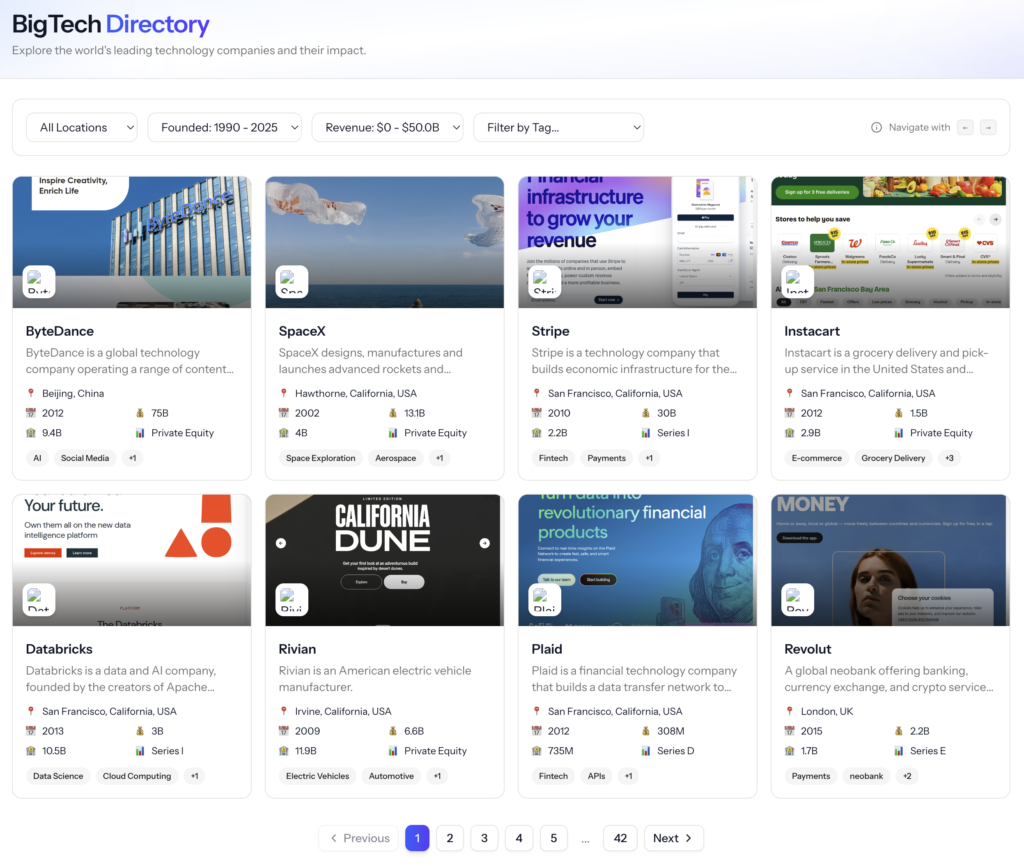Click the right arrow navigation key icon
Image resolution: width=1024 pixels, height=866 pixels.
[987, 127]
